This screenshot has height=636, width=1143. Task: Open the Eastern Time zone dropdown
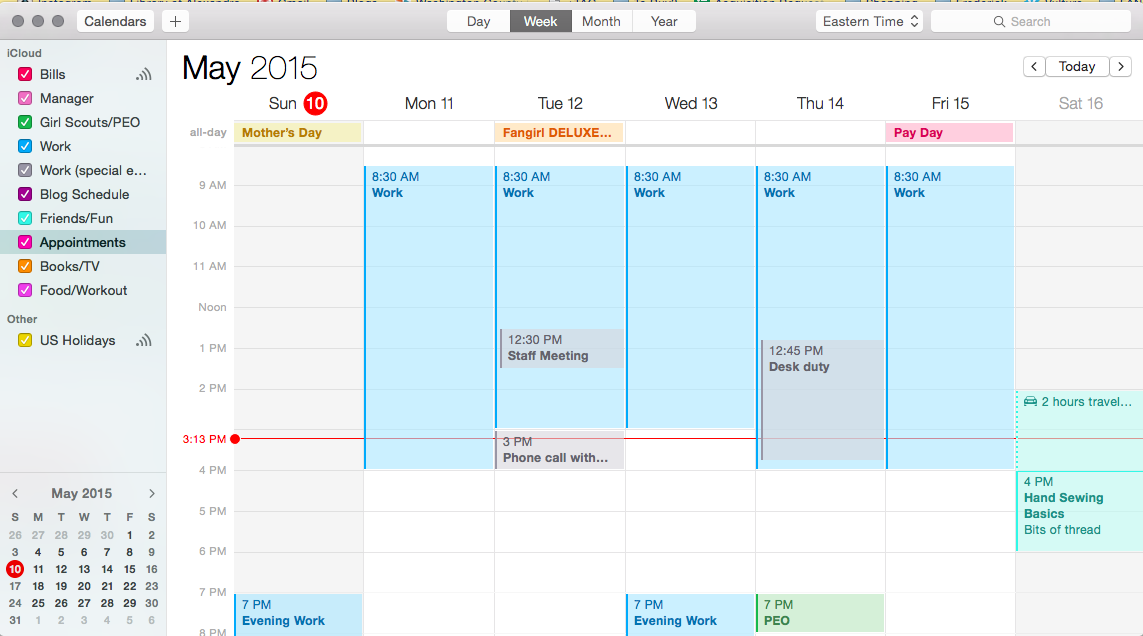tap(869, 21)
